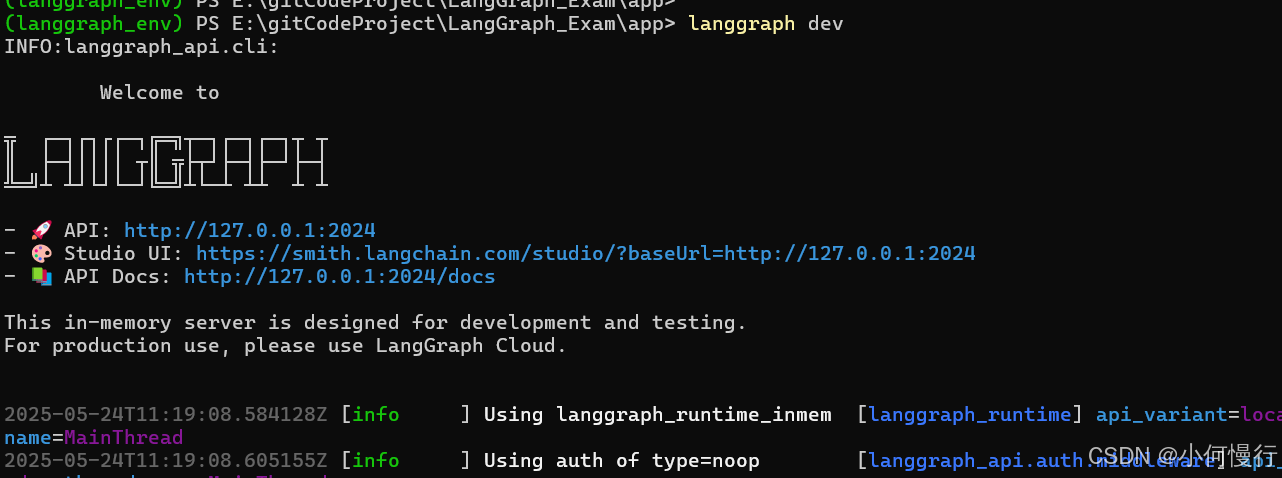
Task: Click the palette emoji before Studio UI
Action: click(41, 253)
